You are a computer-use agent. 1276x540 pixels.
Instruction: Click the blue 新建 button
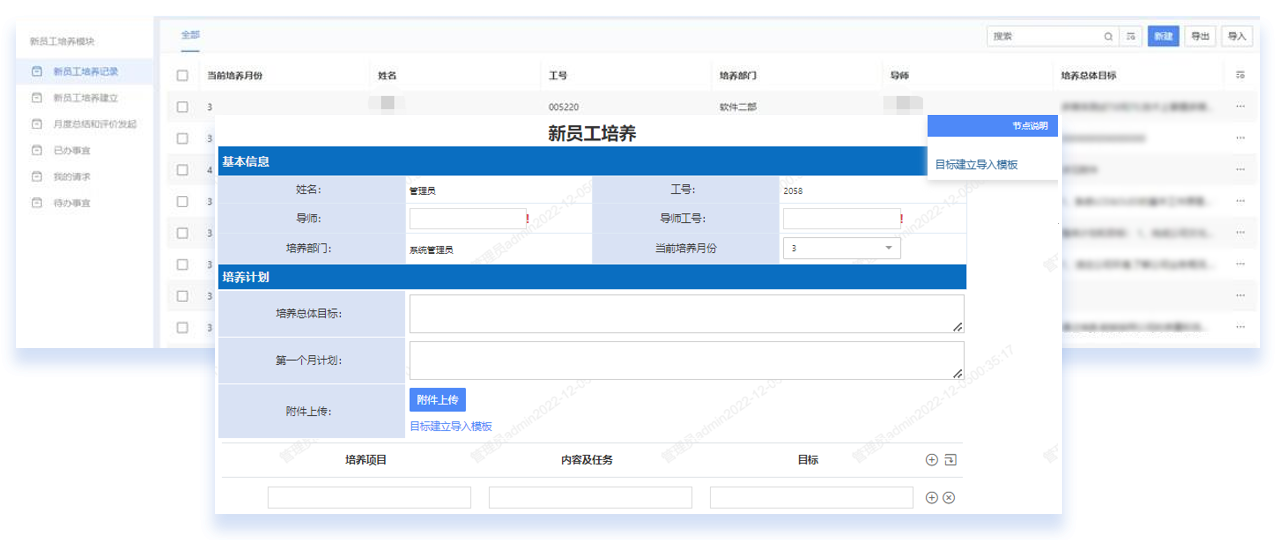[1162, 36]
